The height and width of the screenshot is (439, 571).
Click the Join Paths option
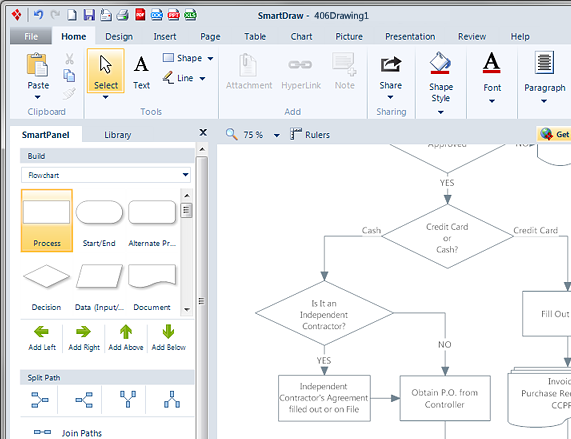tap(67, 432)
